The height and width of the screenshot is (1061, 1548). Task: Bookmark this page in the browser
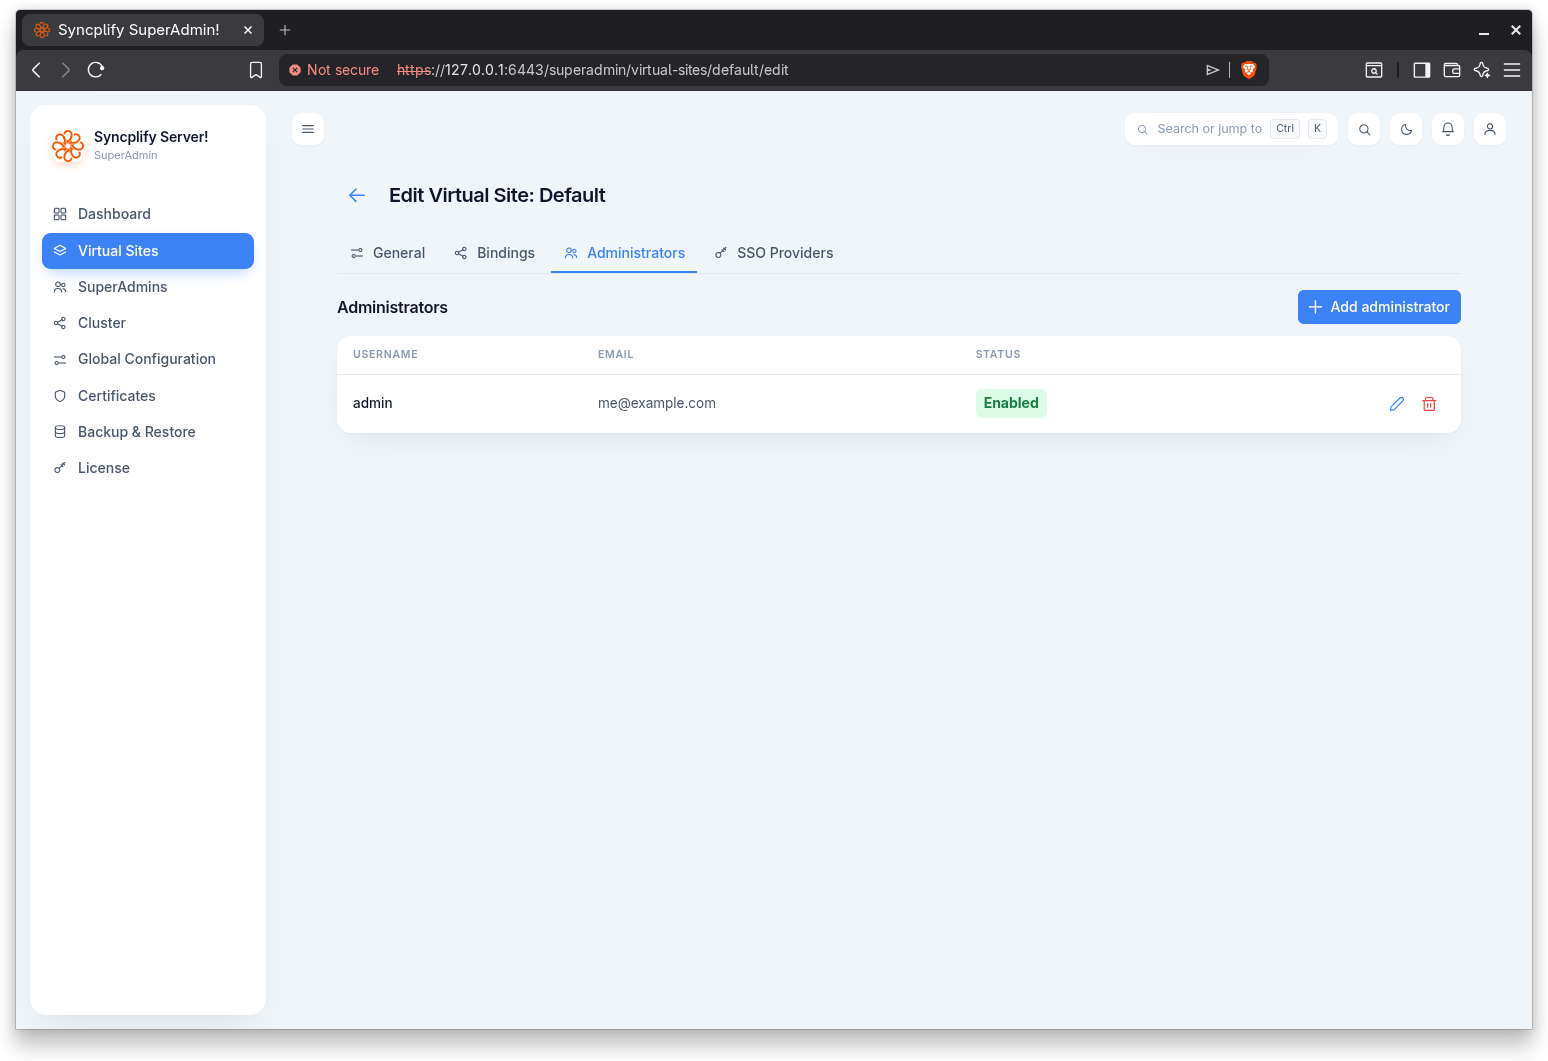(256, 70)
